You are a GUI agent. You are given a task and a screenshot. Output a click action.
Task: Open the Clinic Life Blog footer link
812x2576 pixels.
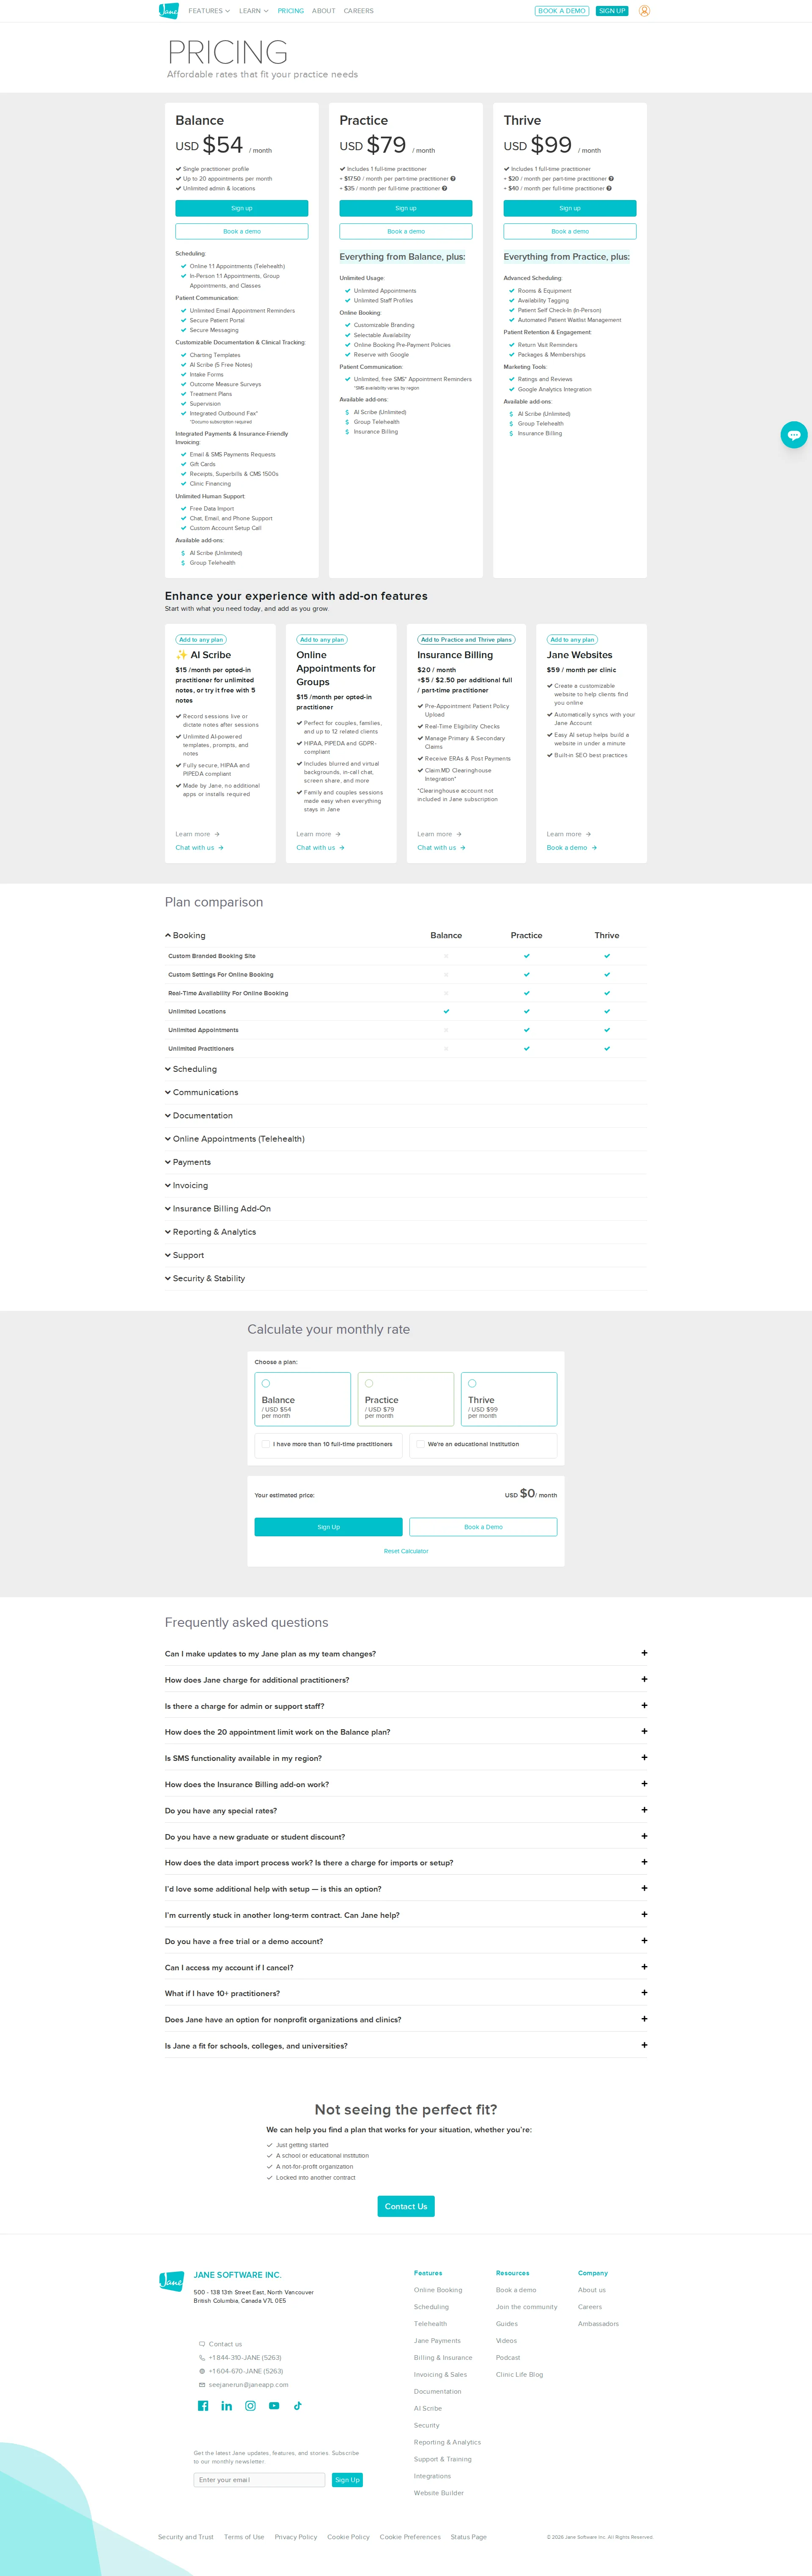520,2375
